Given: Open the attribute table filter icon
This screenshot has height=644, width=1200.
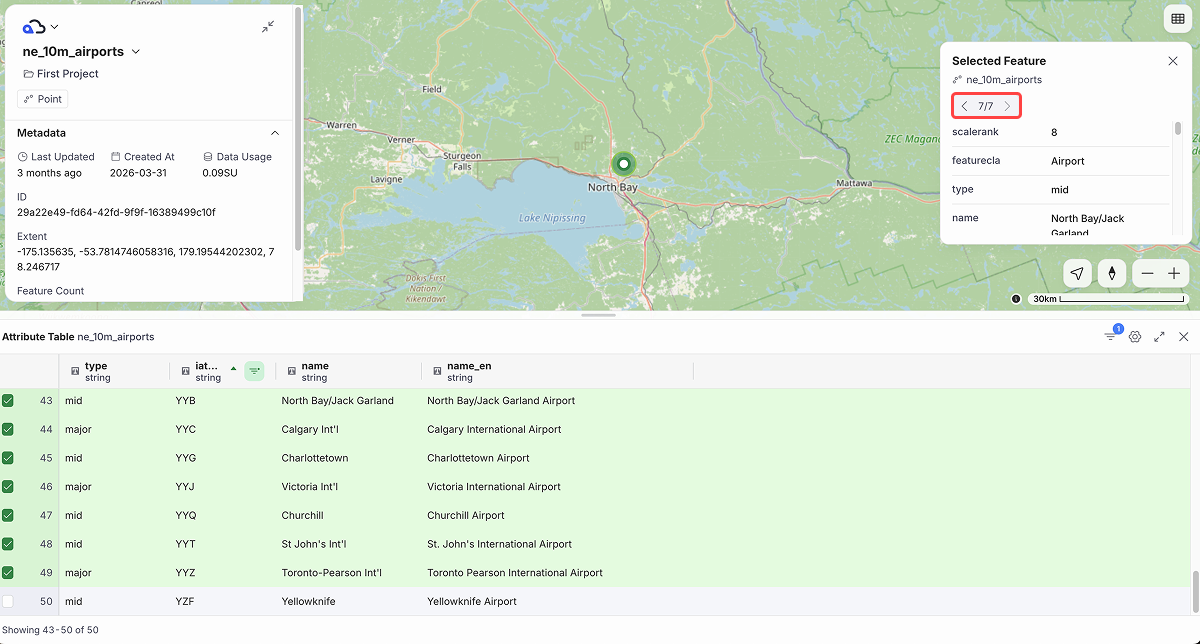Looking at the screenshot, I should pos(1111,336).
